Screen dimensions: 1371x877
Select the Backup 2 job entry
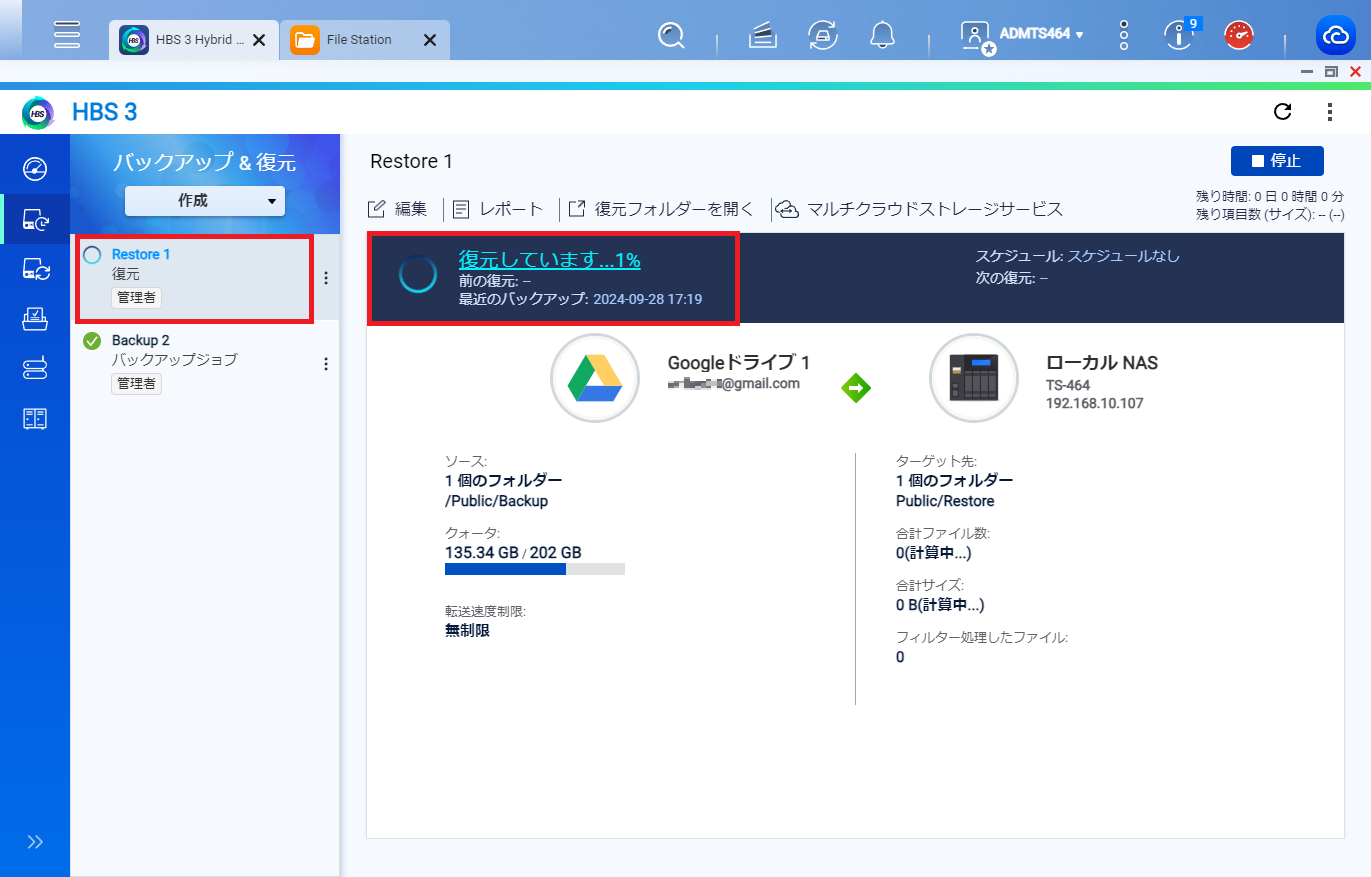click(x=205, y=363)
